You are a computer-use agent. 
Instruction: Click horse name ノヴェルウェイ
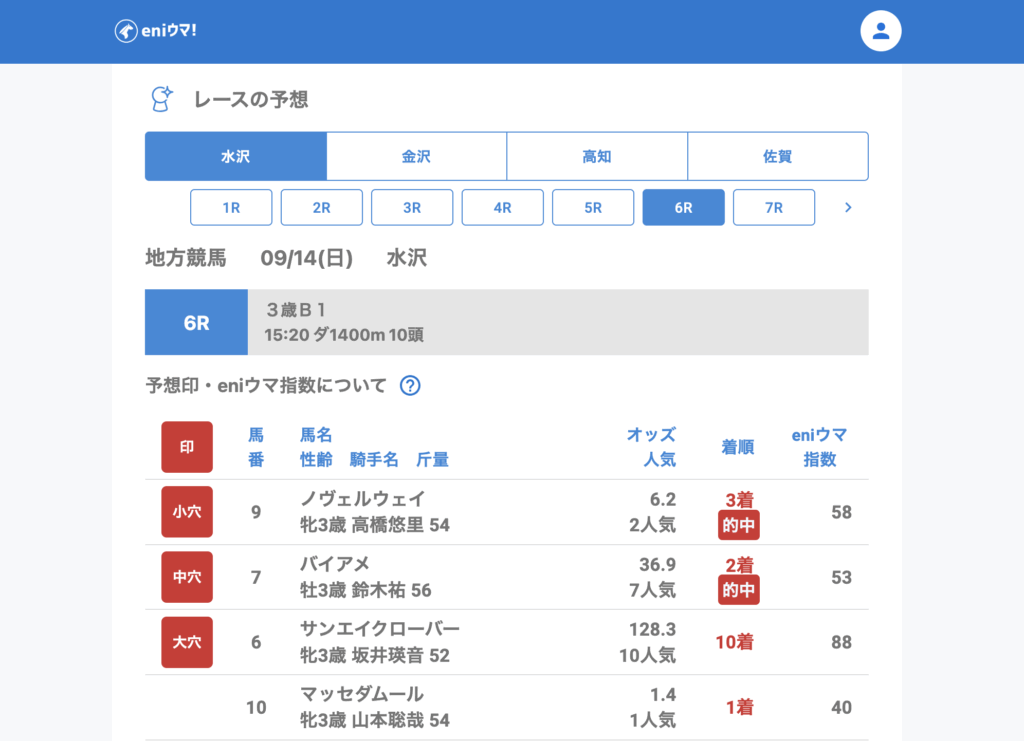click(x=362, y=499)
